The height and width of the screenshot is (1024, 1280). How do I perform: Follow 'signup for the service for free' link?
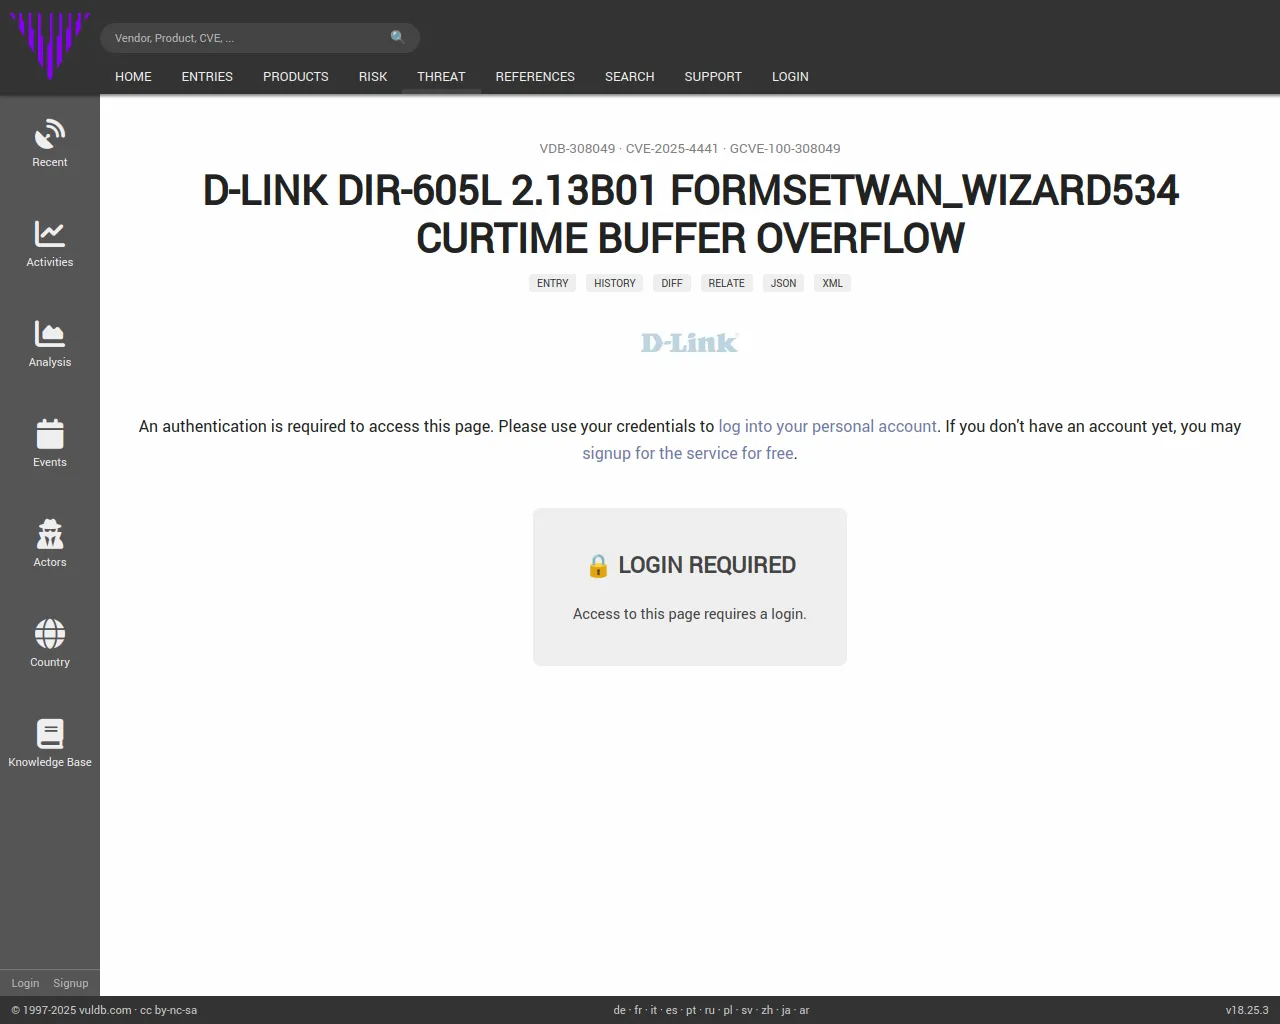688,453
